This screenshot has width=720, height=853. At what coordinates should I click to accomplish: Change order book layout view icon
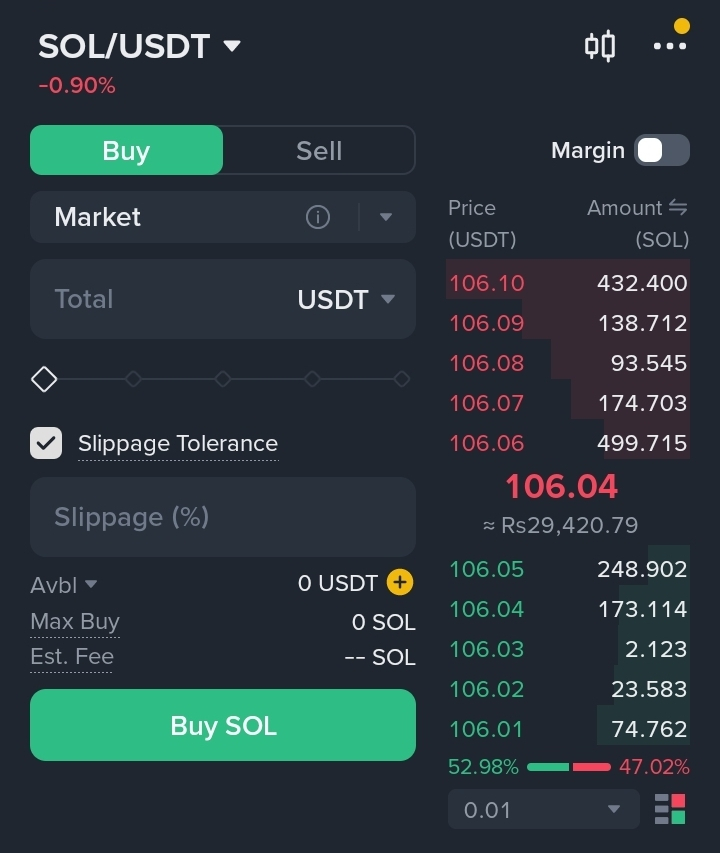[670, 809]
